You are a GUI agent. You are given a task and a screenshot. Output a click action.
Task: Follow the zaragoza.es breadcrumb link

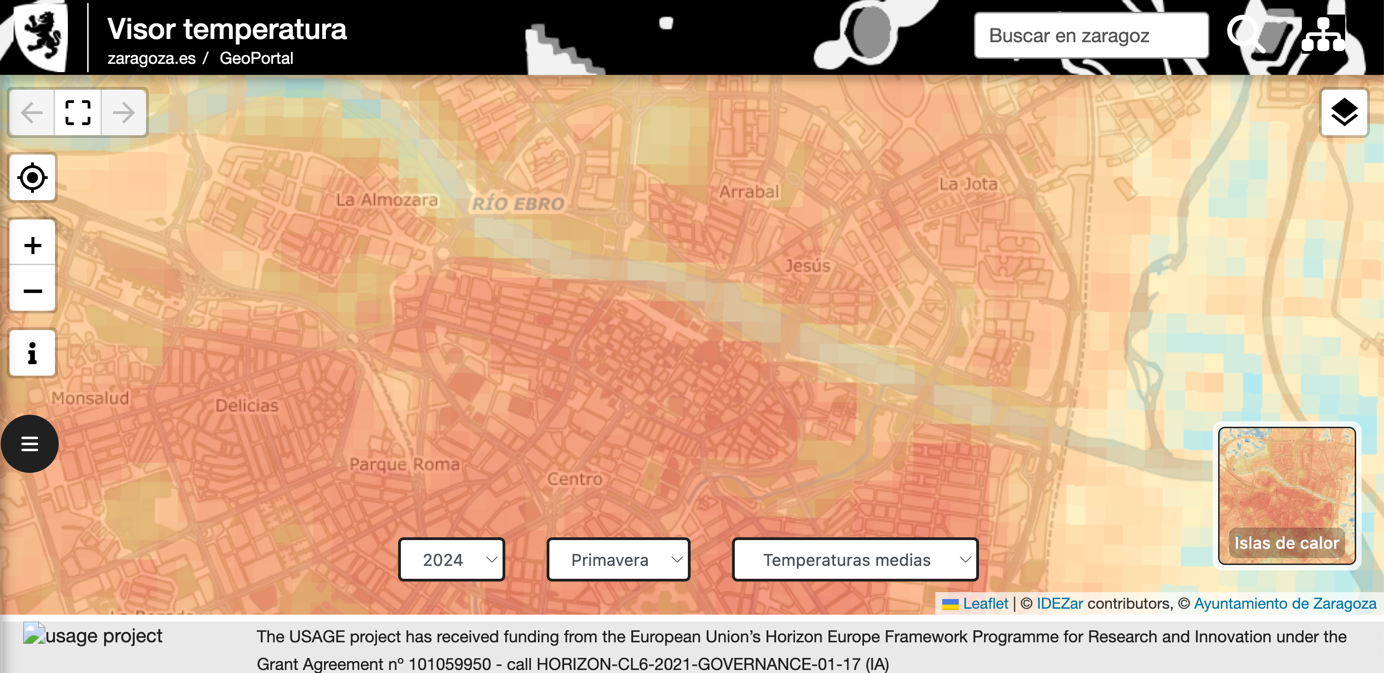151,58
